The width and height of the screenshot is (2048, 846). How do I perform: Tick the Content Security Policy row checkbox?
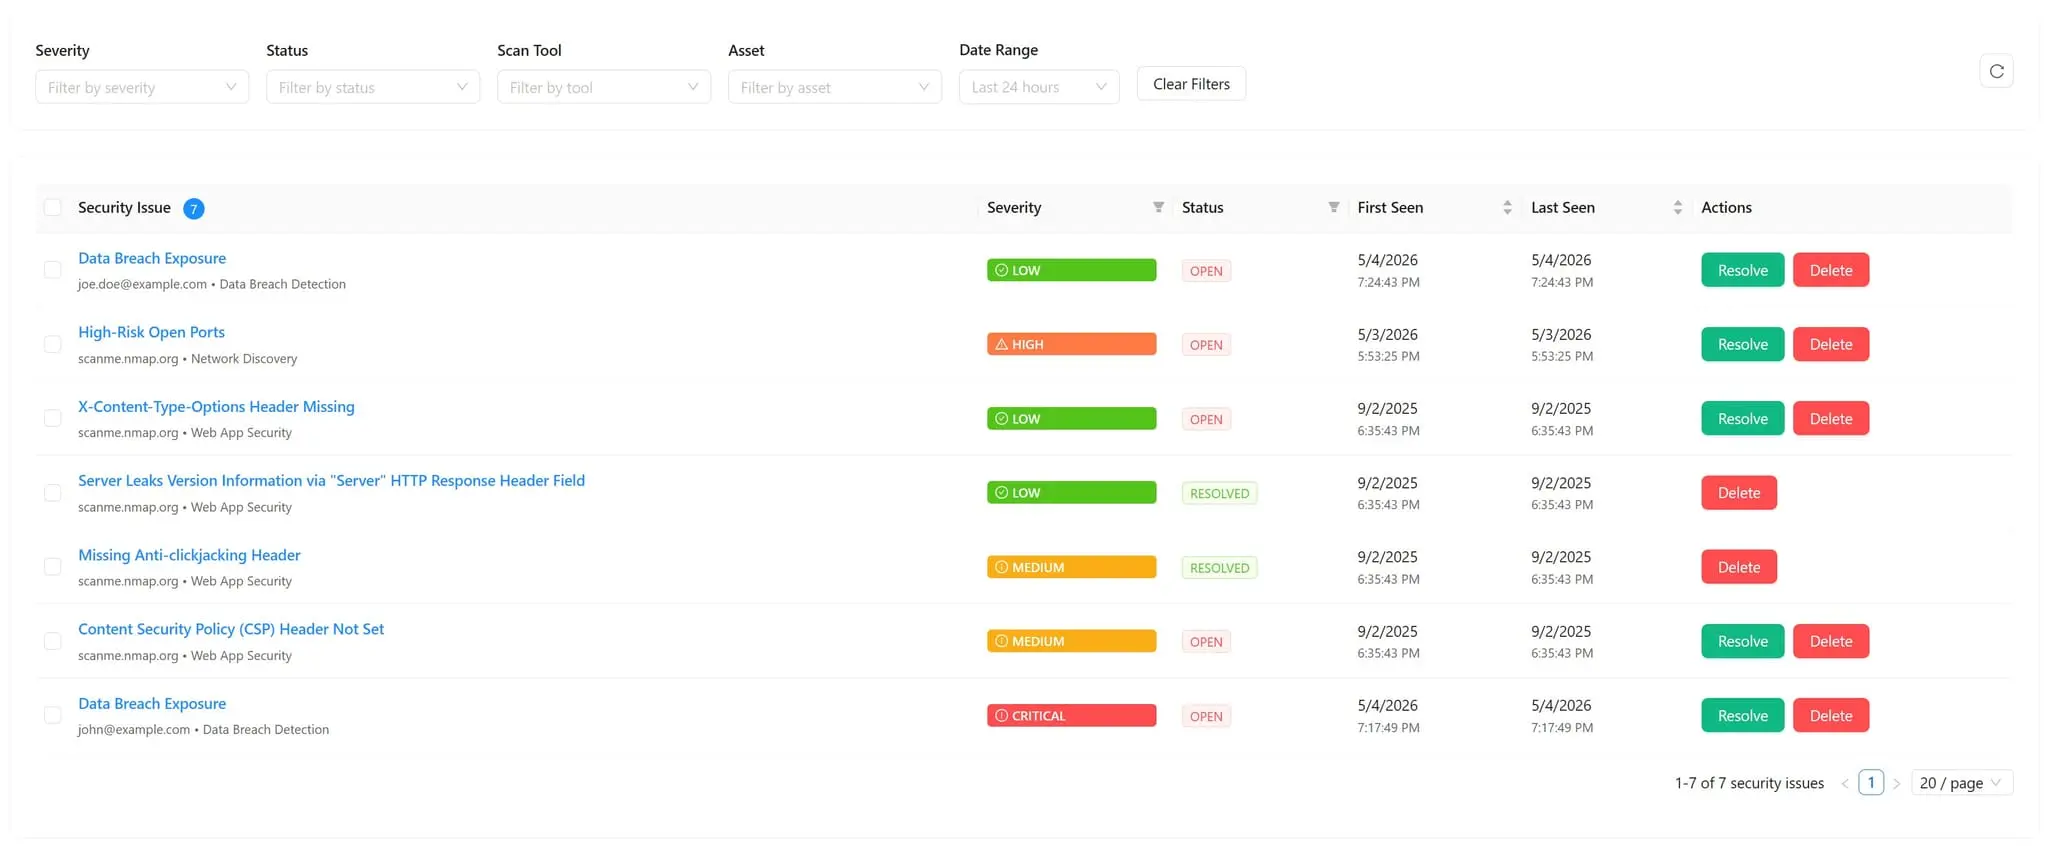coord(53,641)
